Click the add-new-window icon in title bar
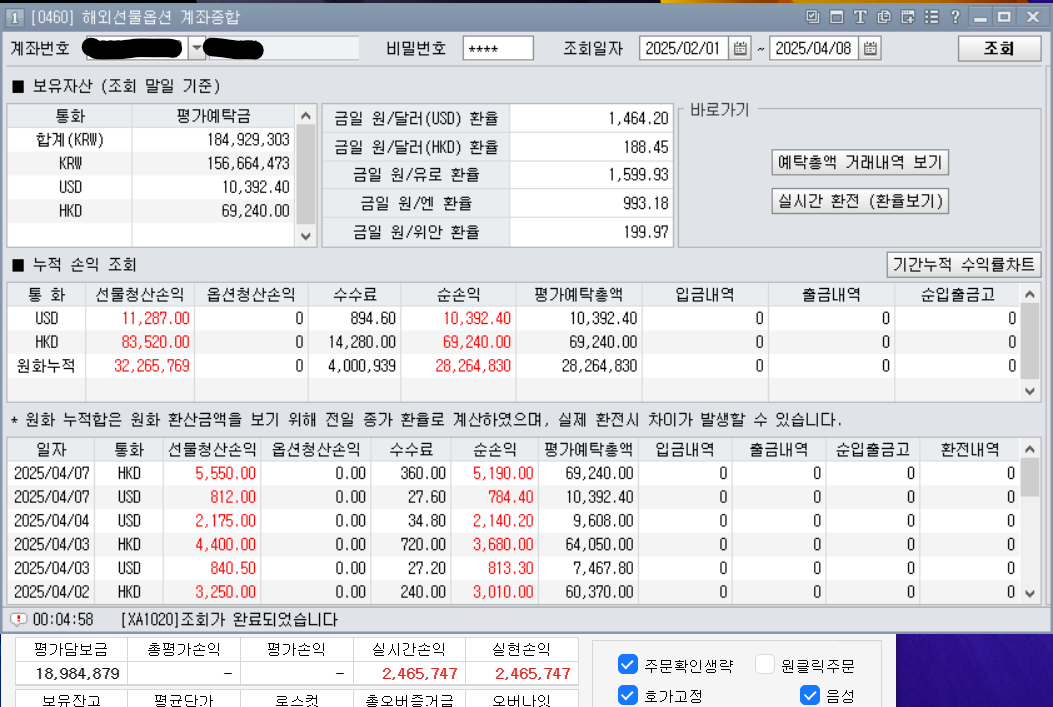The height and width of the screenshot is (707, 1053). click(908, 17)
